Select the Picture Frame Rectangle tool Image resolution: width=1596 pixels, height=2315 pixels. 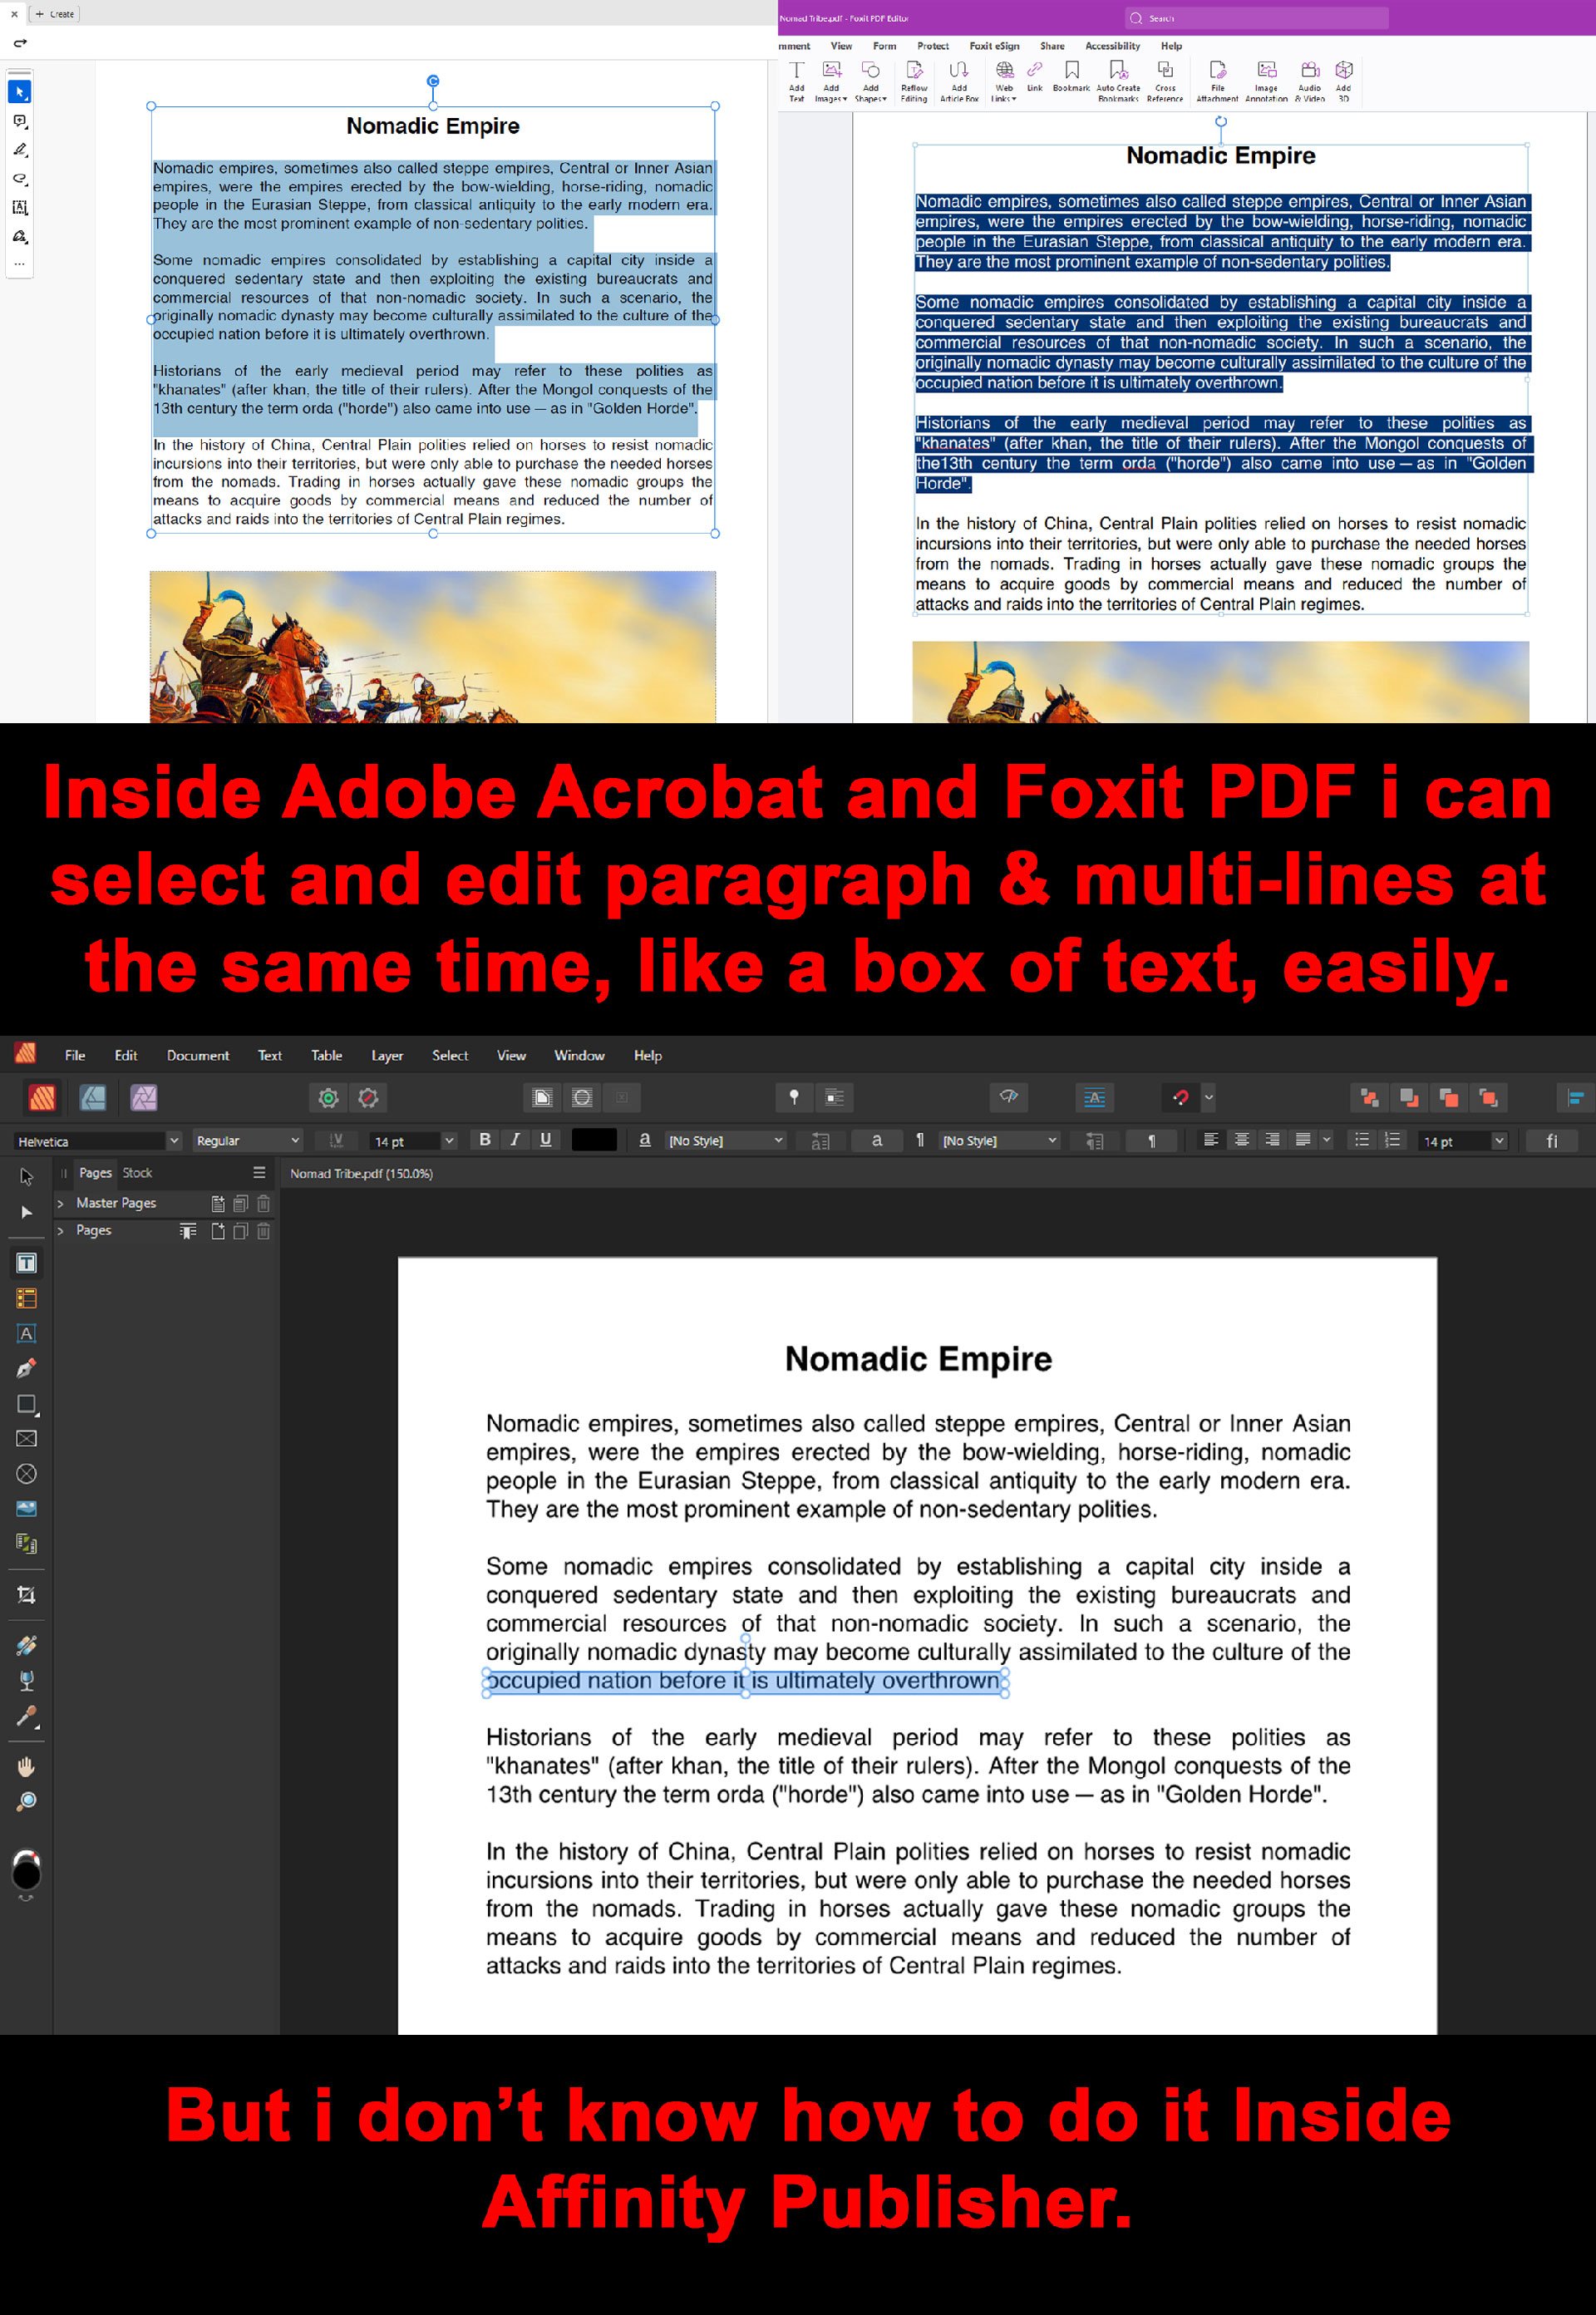coord(27,1439)
